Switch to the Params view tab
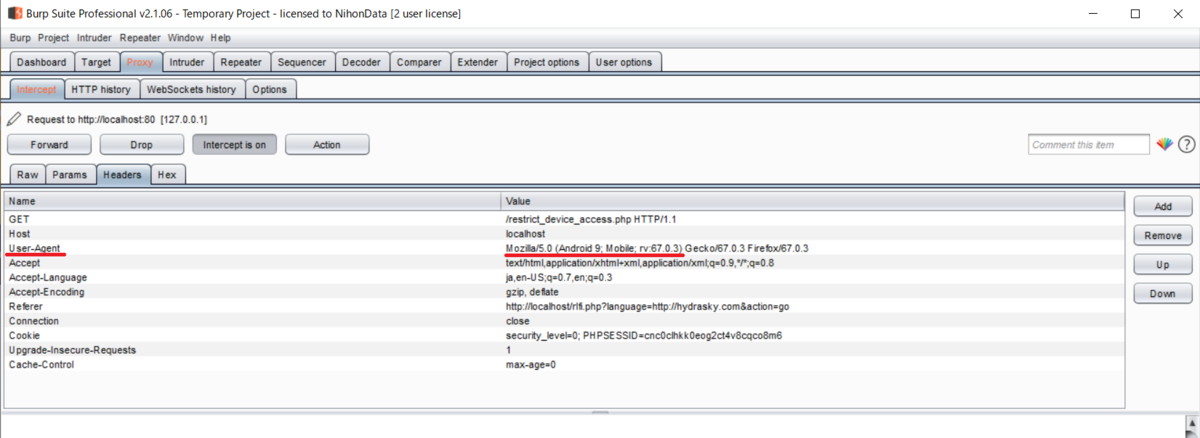1200x438 pixels. (x=70, y=174)
